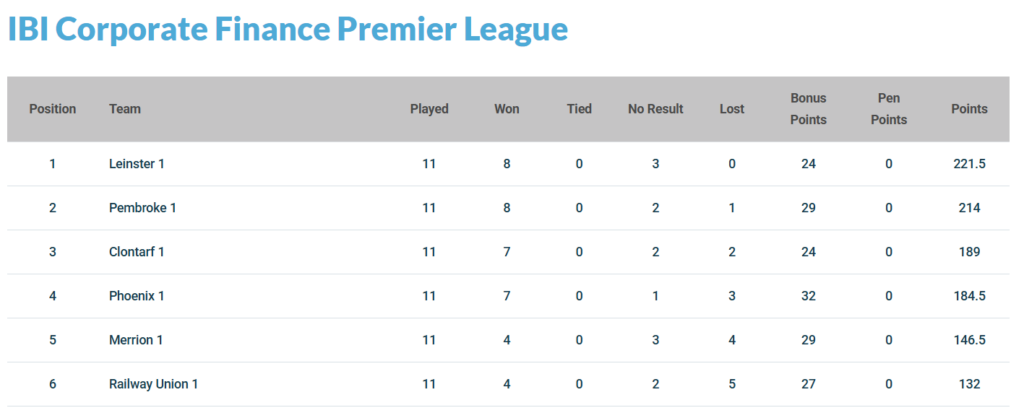Click the Tied column header
Image resolution: width=1024 pixels, height=413 pixels.
(579, 109)
